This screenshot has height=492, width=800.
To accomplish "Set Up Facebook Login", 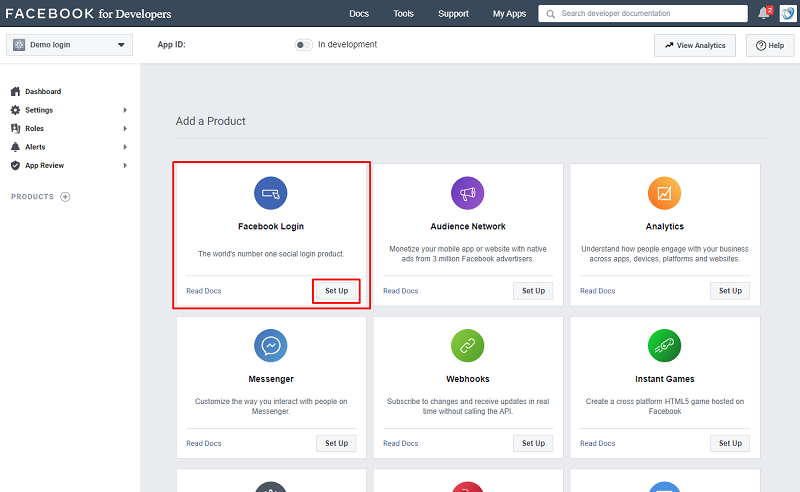I will (336, 291).
